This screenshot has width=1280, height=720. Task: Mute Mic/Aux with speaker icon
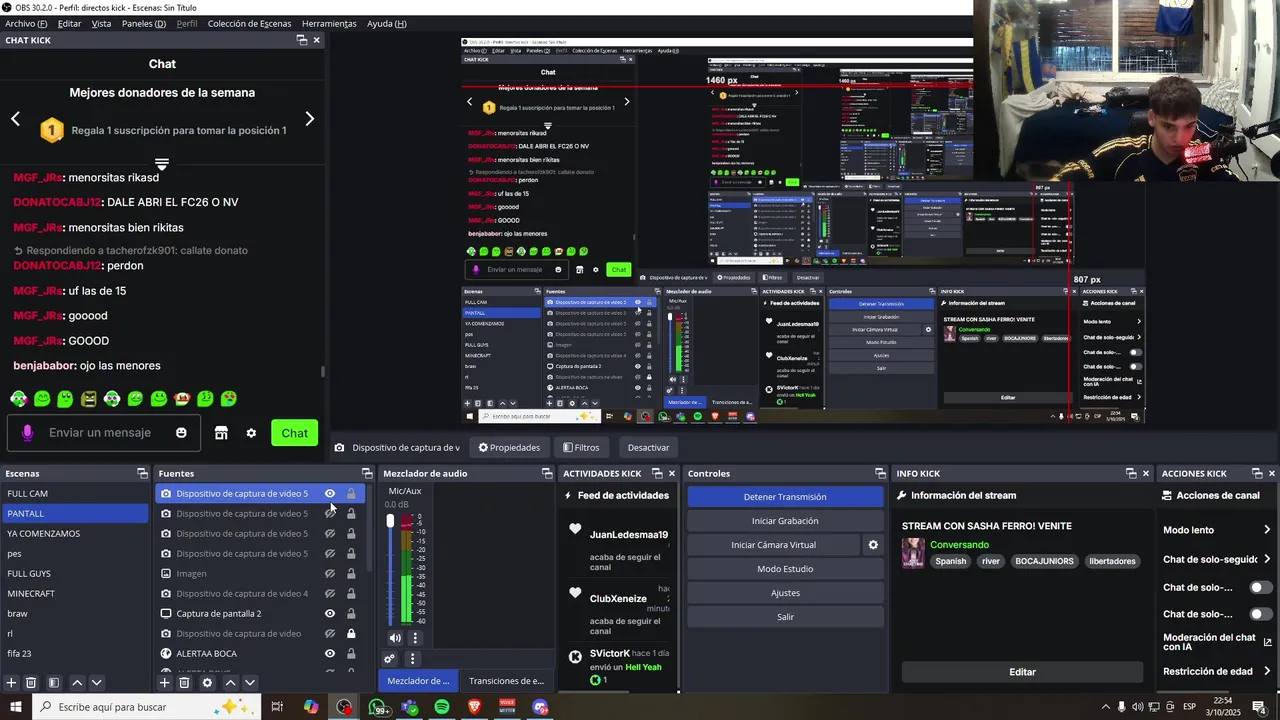point(395,638)
